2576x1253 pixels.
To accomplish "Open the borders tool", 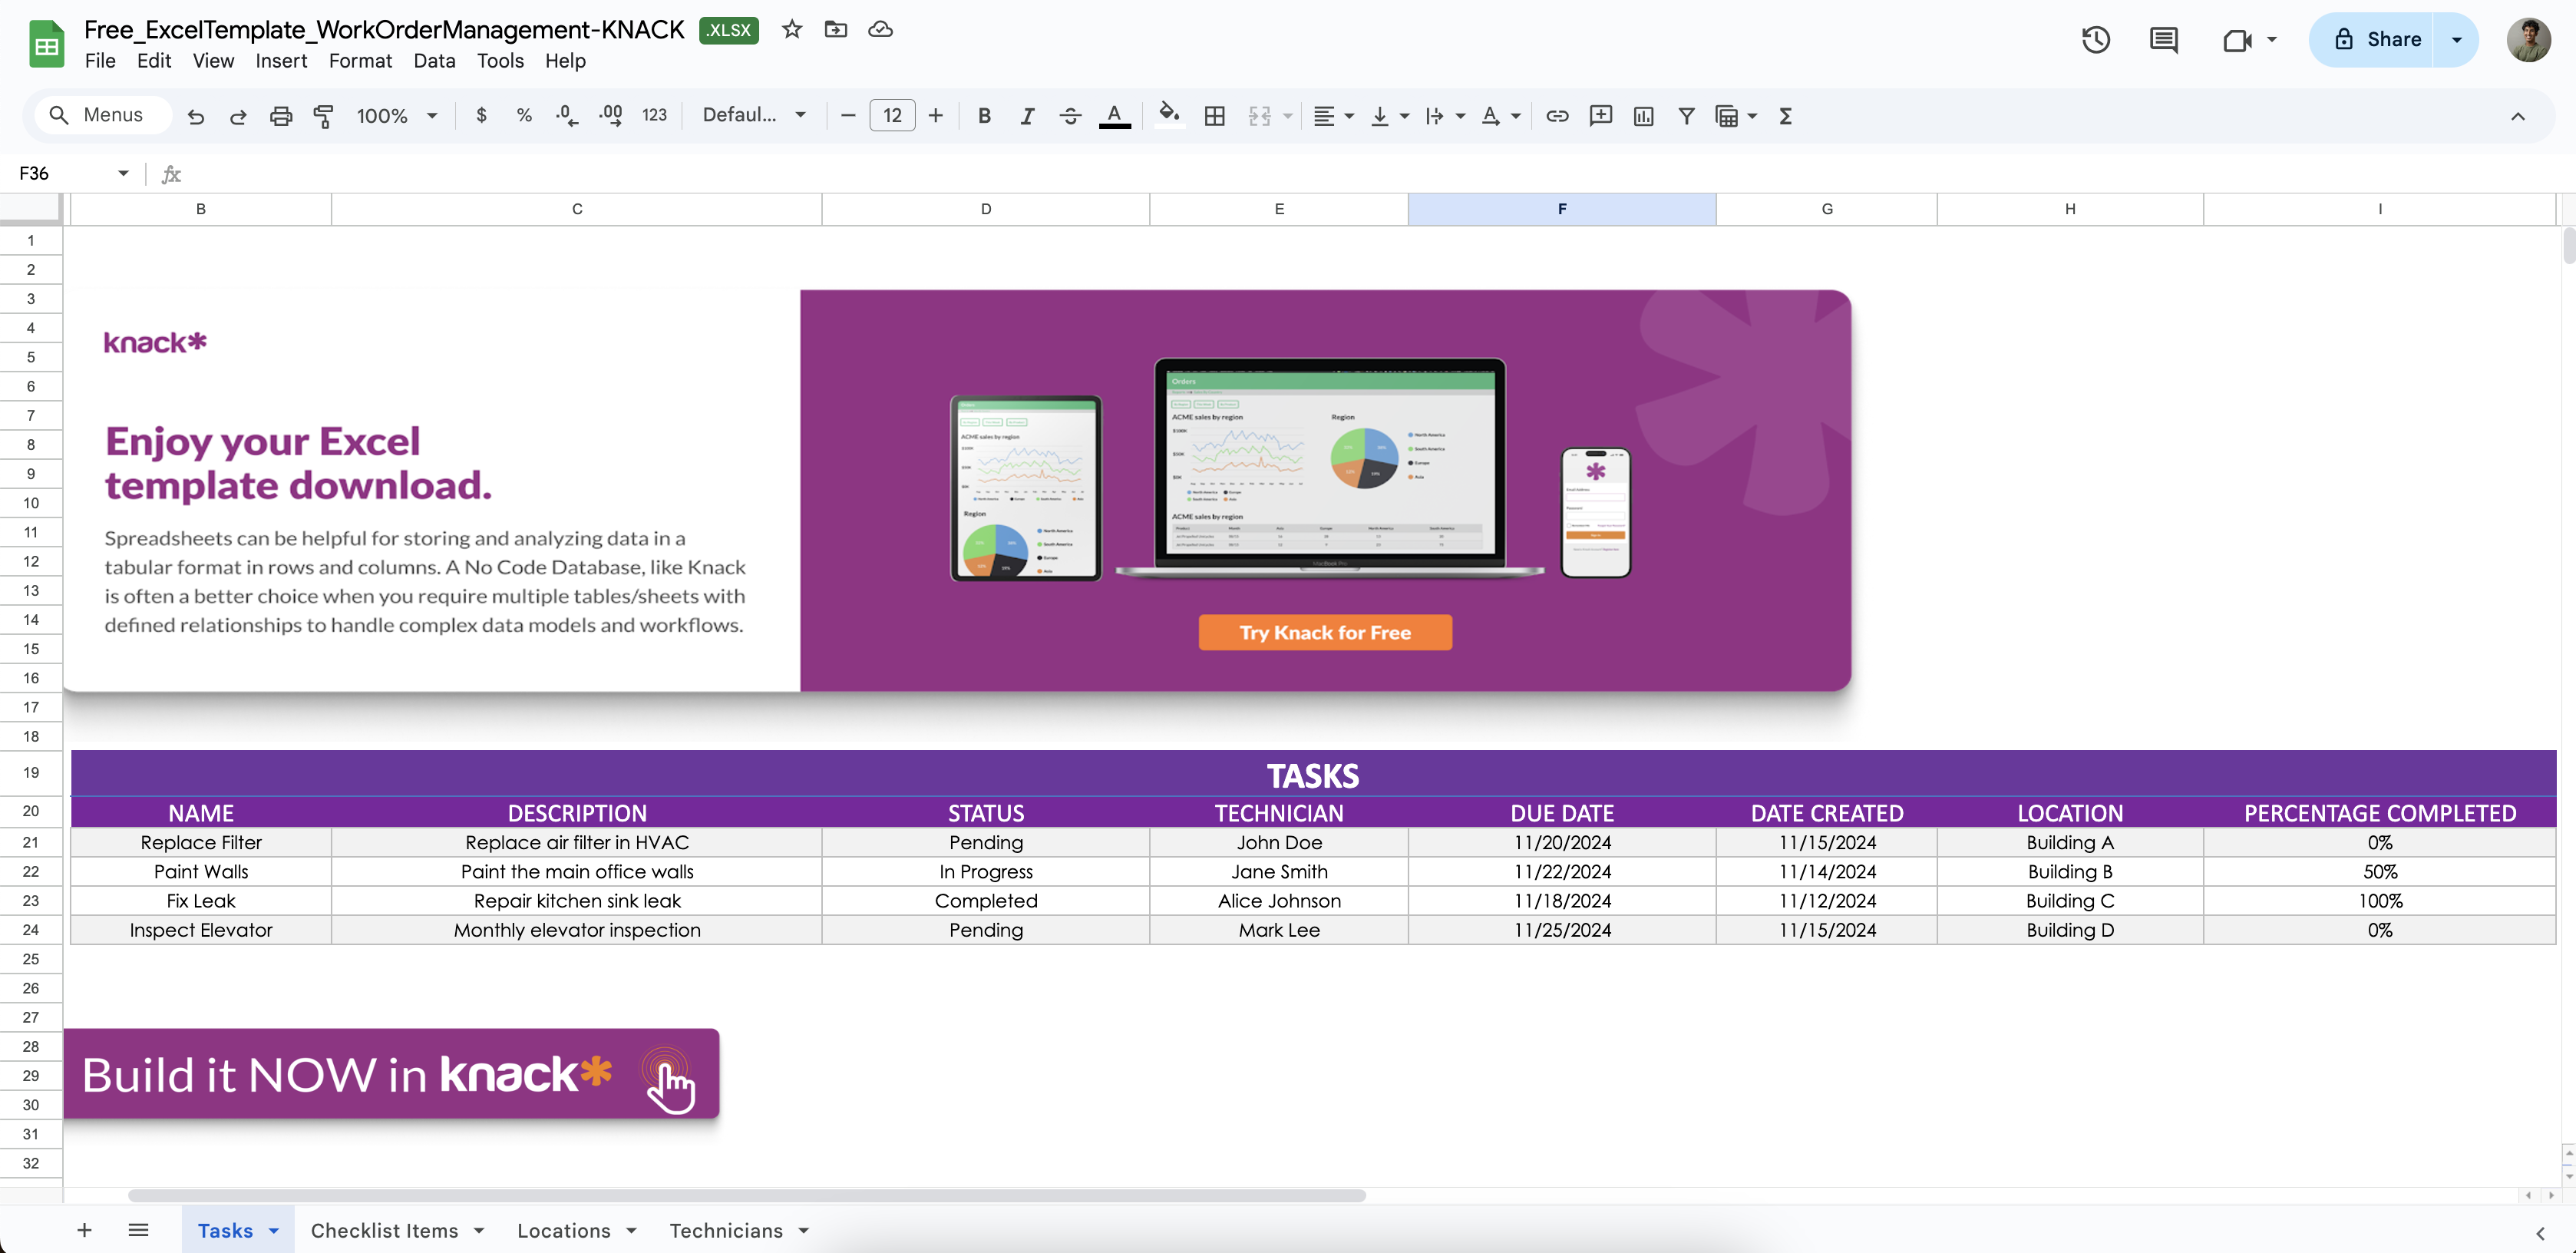I will 1214,116.
